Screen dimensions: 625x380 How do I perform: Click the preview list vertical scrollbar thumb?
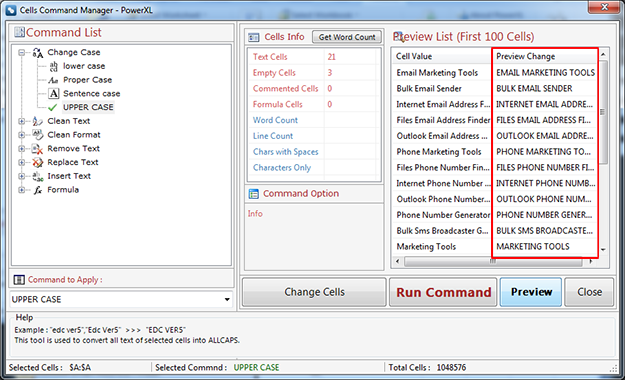point(603,112)
